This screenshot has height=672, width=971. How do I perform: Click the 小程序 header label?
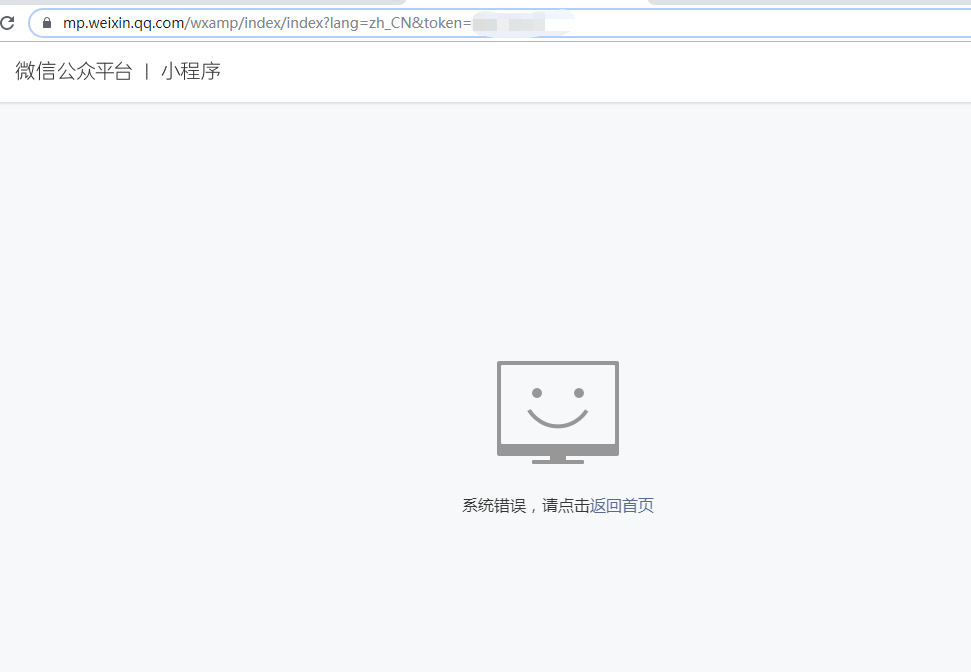pyautogui.click(x=191, y=71)
